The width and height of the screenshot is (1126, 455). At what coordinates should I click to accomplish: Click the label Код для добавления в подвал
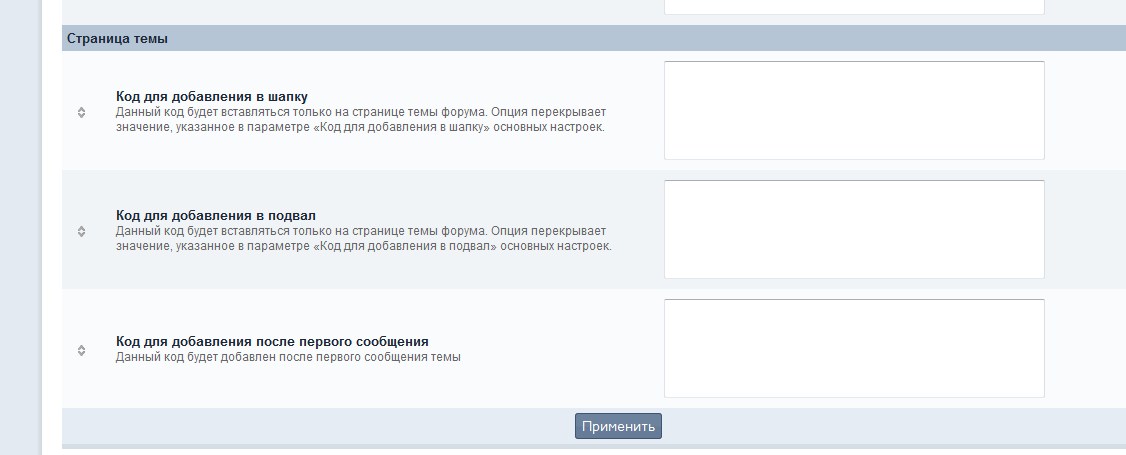coord(216,215)
